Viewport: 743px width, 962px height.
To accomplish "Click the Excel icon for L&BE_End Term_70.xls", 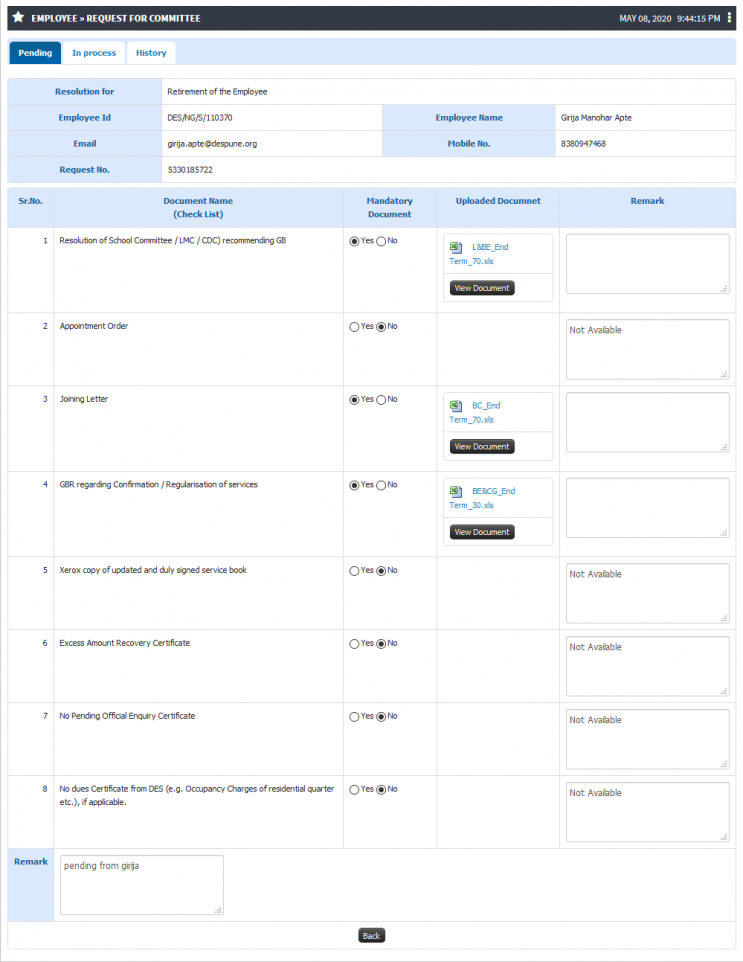I will pyautogui.click(x=456, y=247).
